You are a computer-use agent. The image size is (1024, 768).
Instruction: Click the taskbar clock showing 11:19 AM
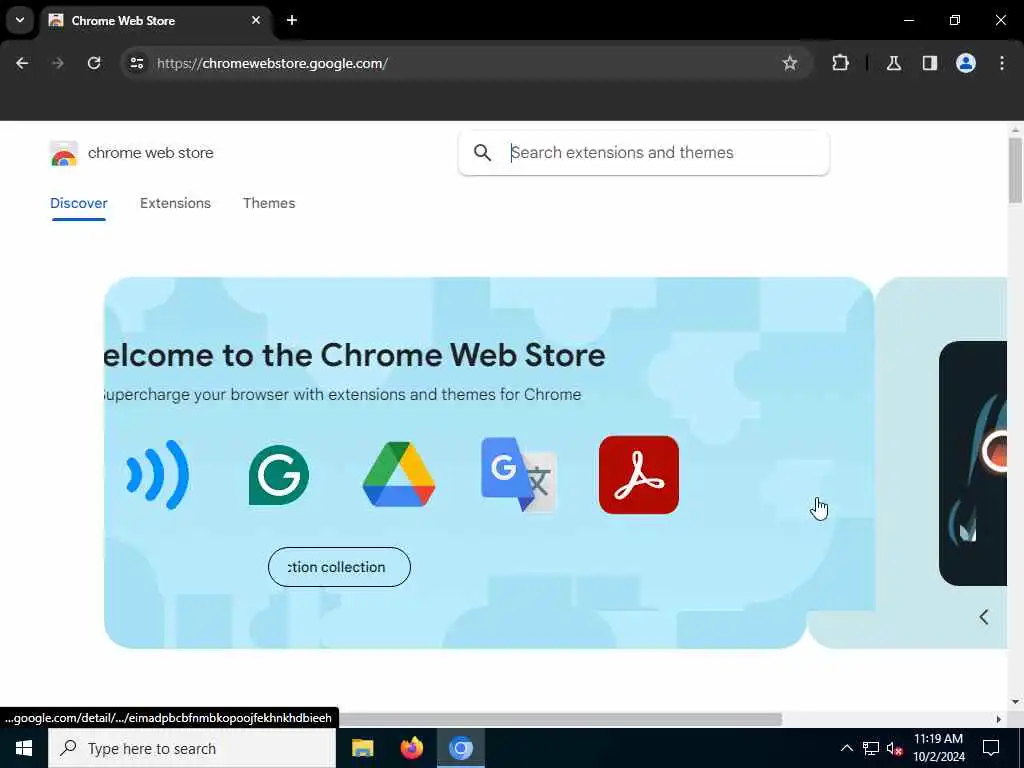(x=938, y=748)
